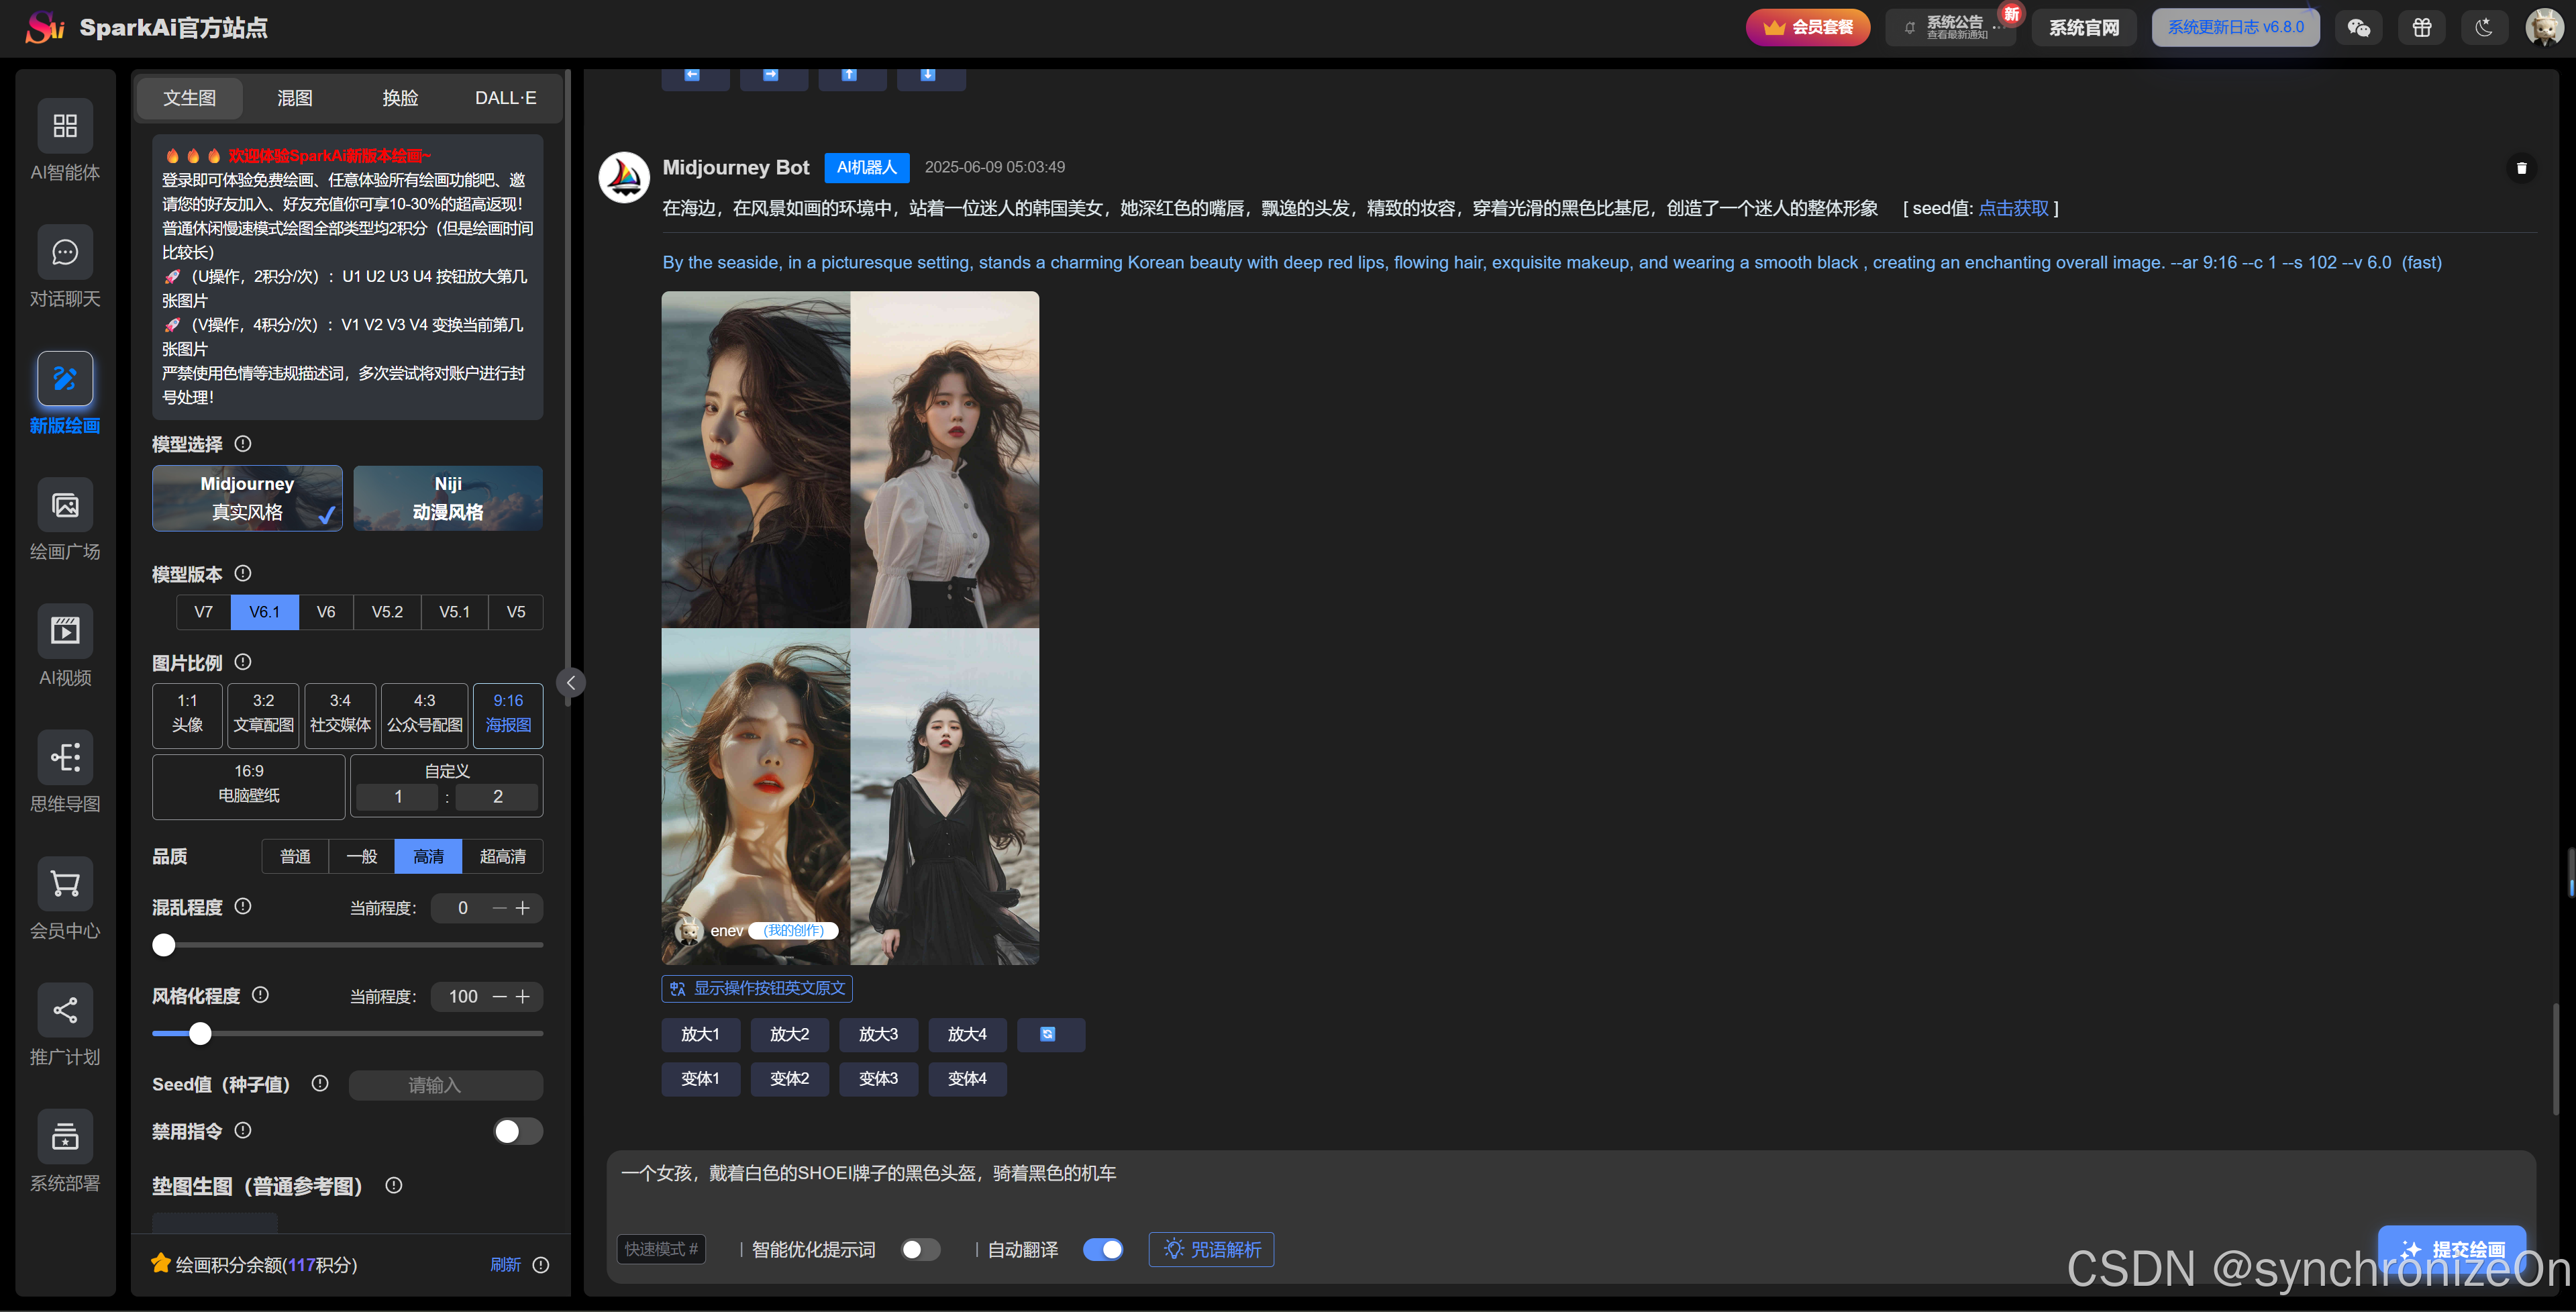Click the delete trash icon on message
The image size is (2576, 1312).
click(x=2521, y=168)
